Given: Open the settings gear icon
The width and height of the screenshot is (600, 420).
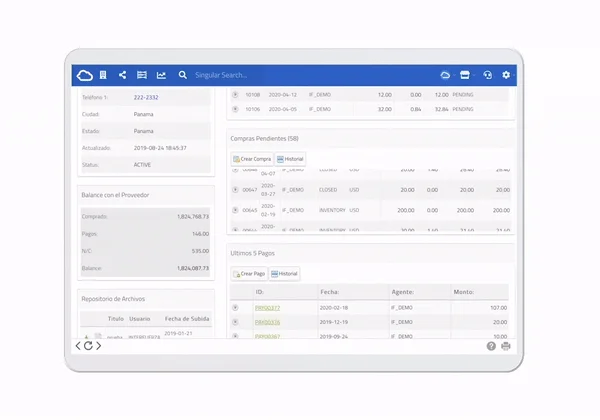Looking at the screenshot, I should [506, 75].
